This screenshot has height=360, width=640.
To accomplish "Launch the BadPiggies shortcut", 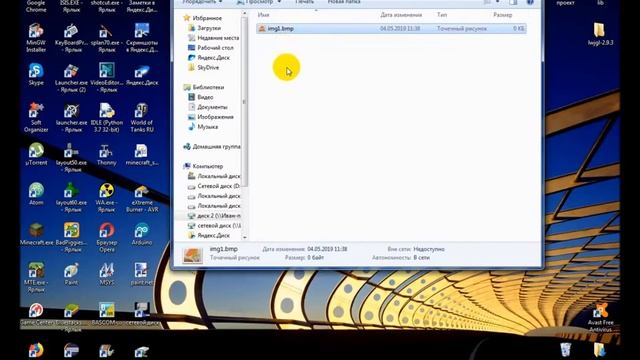I will pos(71,237).
